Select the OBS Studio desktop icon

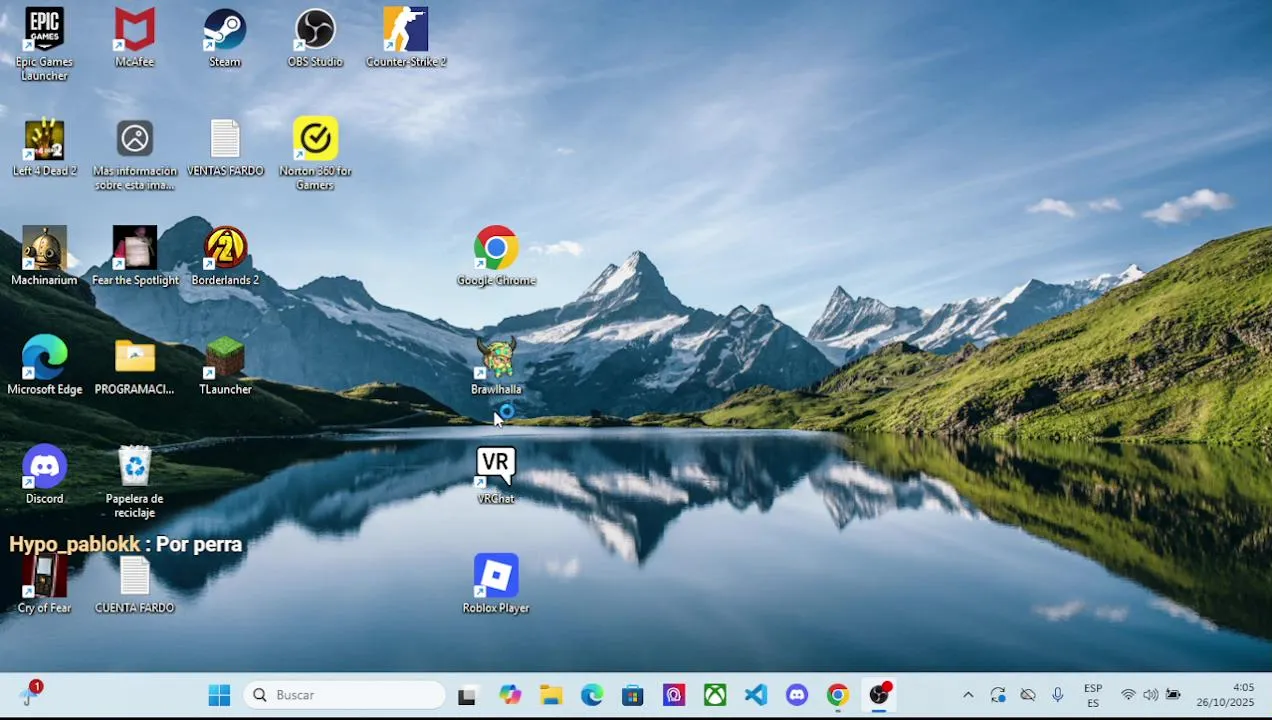315,38
